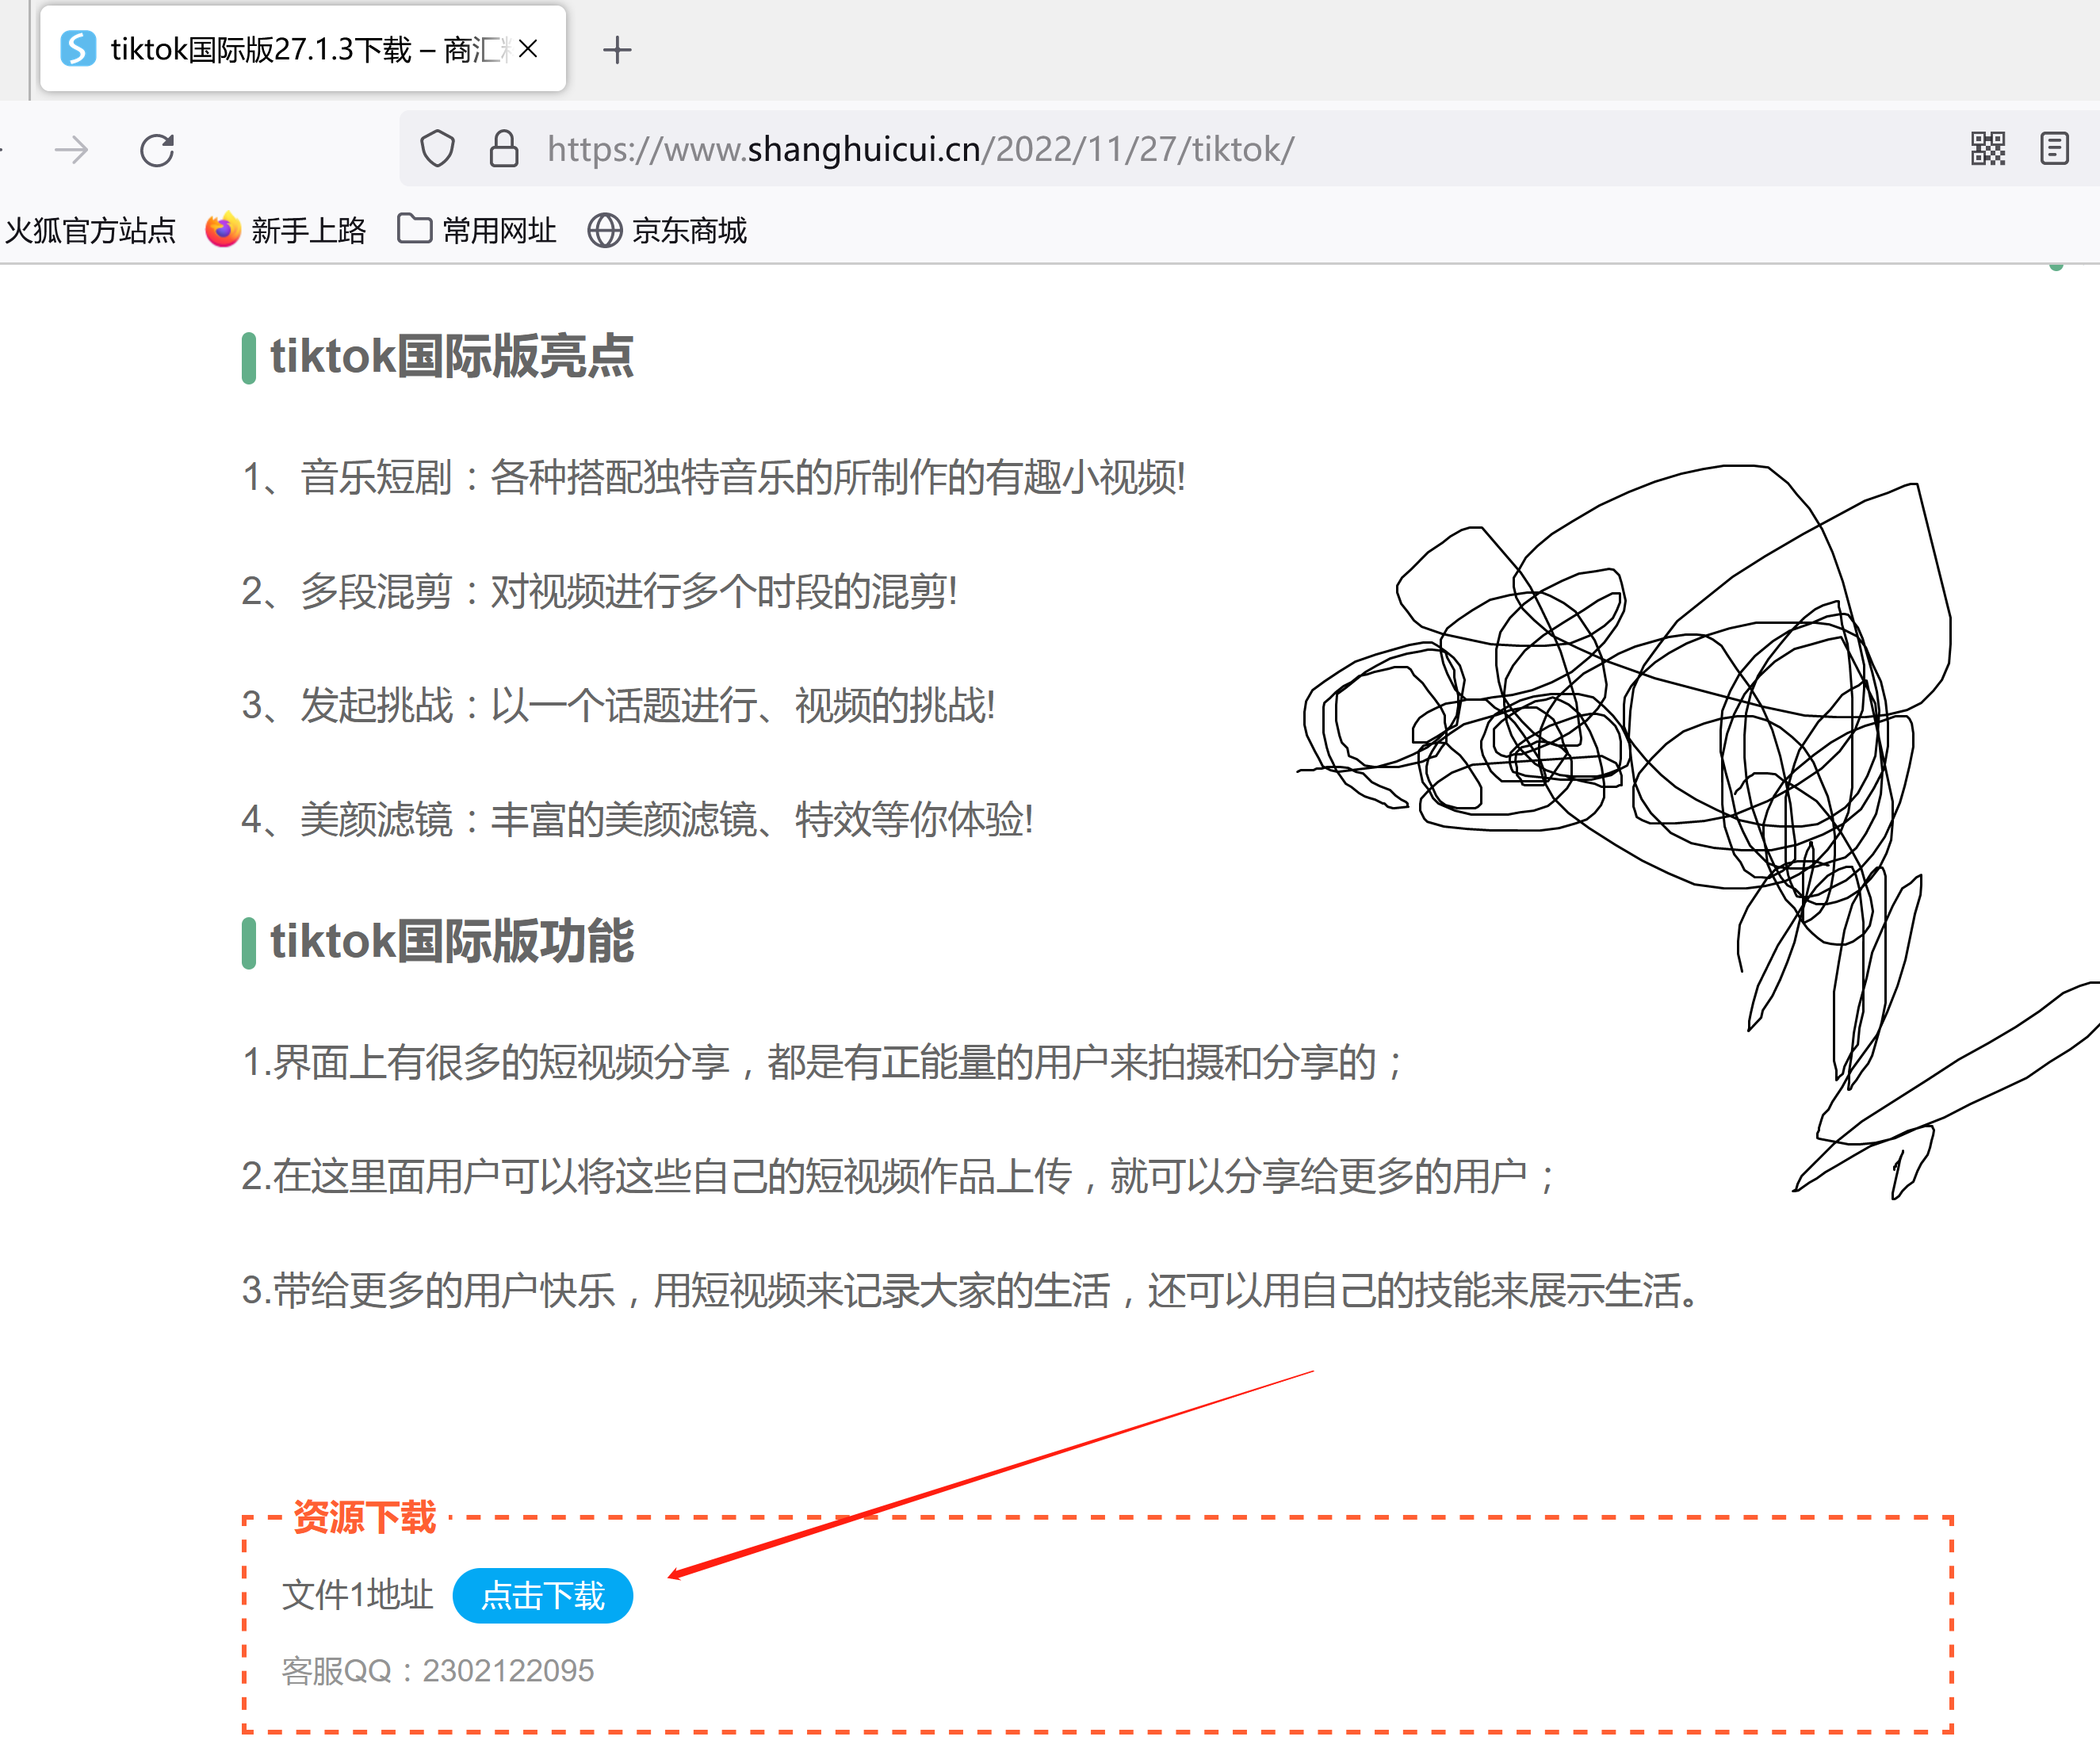Select the tiktok国际版27.1.3下载 tab
Image resolution: width=2100 pixels, height=1748 pixels.
click(303, 48)
